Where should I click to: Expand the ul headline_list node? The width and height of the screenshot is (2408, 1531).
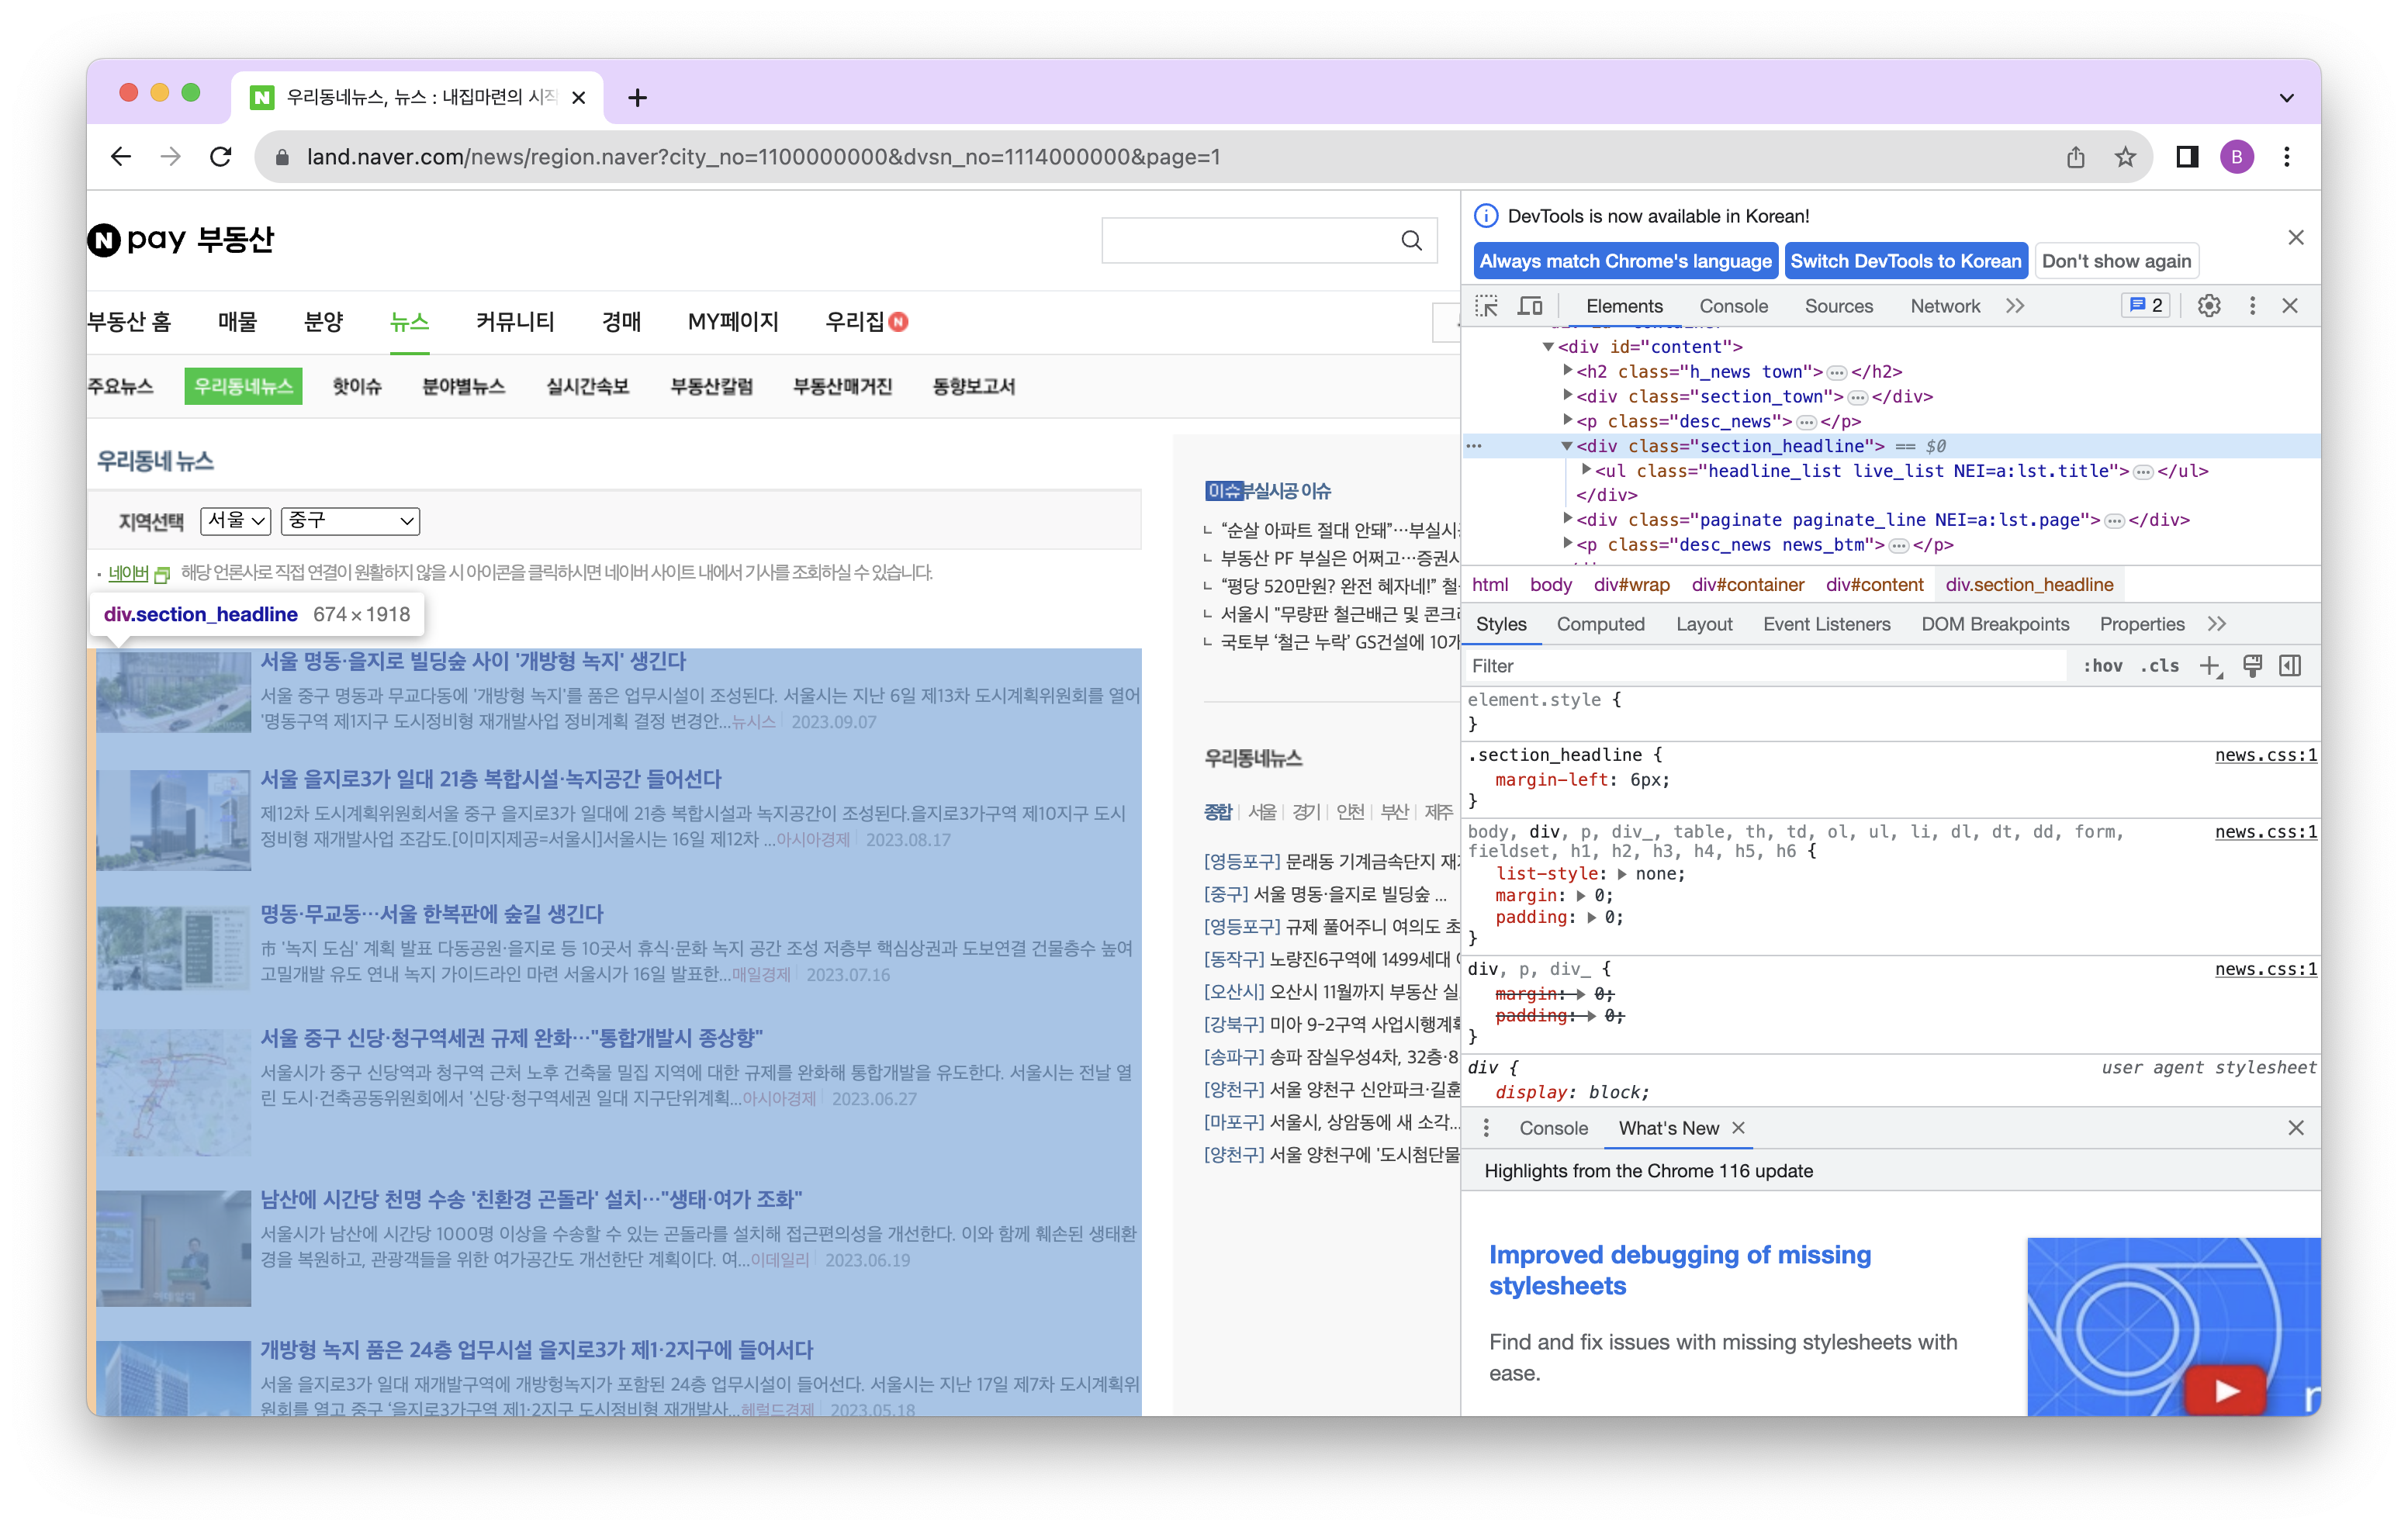(x=1586, y=470)
